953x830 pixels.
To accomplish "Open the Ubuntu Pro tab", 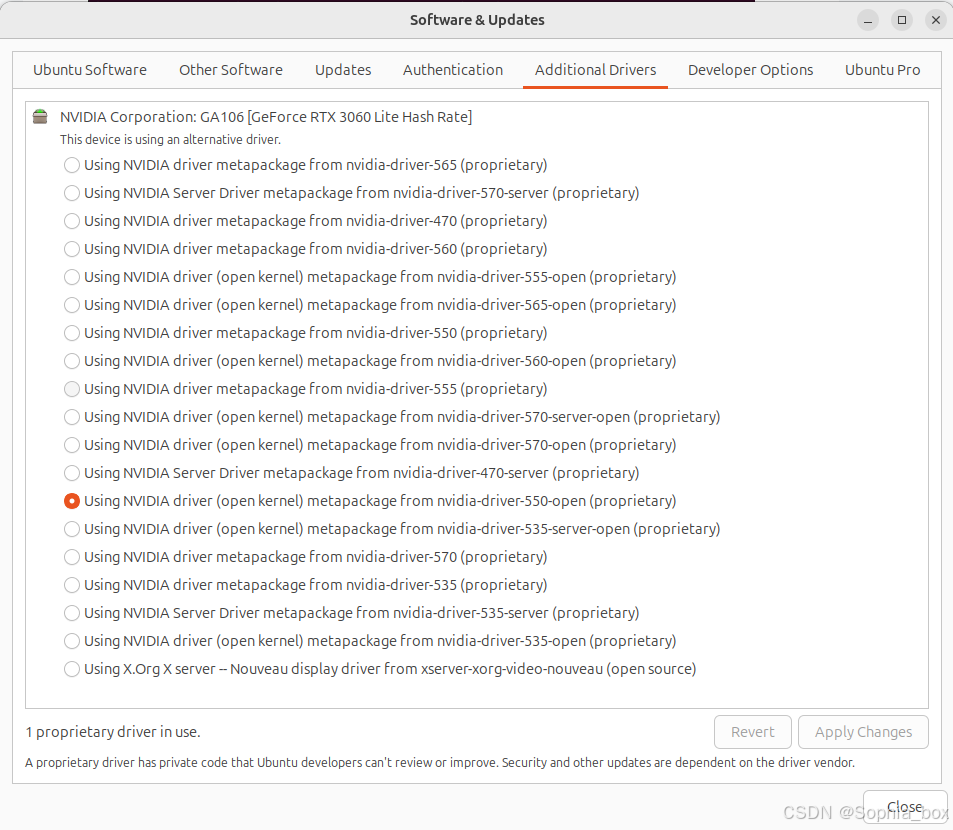I will 882,70.
